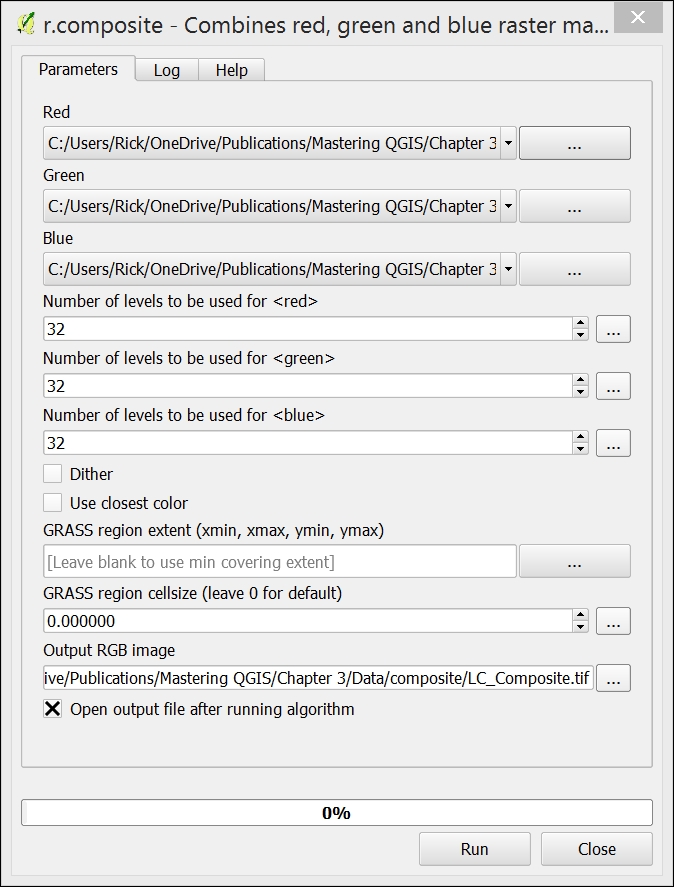Uncheck Open output file after running algorithm
The image size is (674, 887).
pos(53,709)
